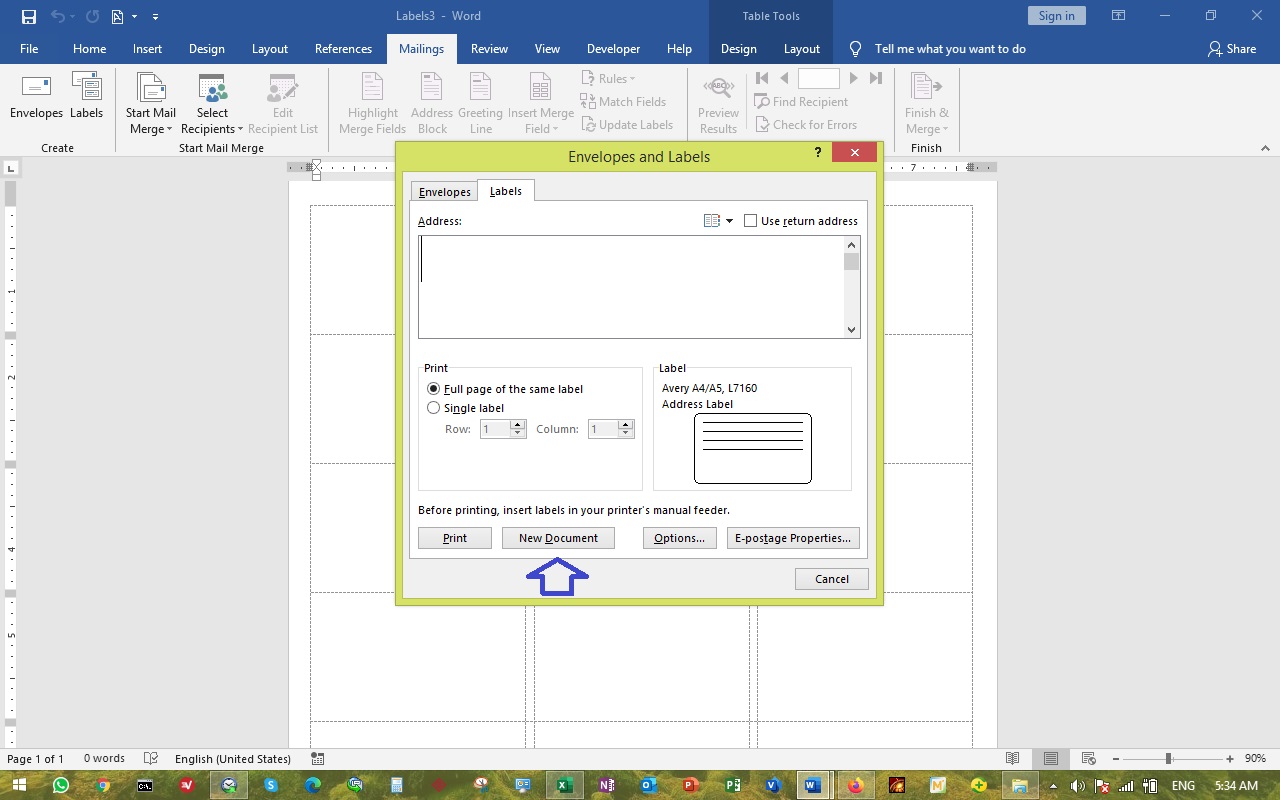Click the label preview thumbnail
The width and height of the screenshot is (1280, 800).
click(753, 448)
